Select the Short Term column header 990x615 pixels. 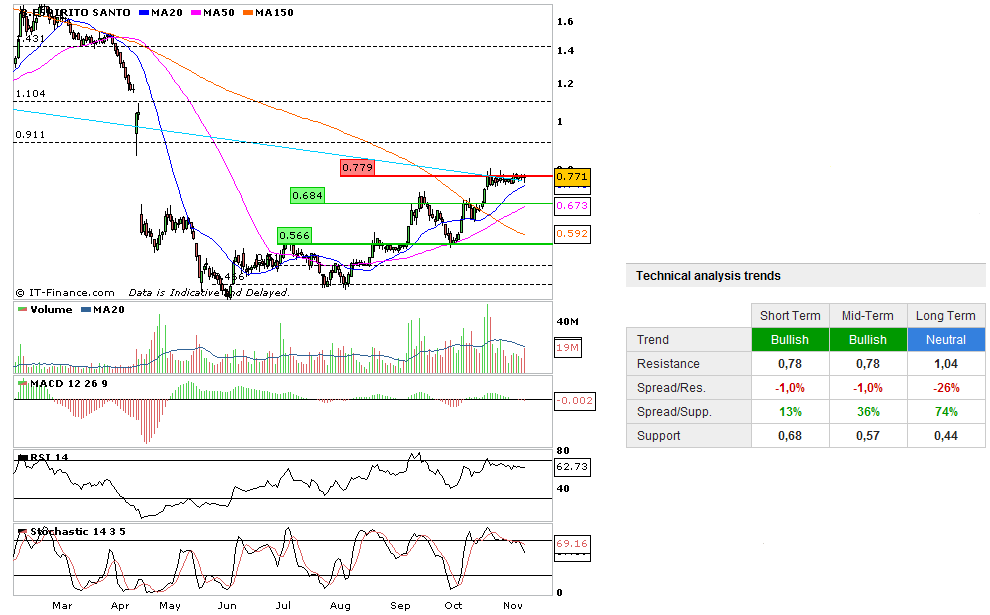pos(790,316)
